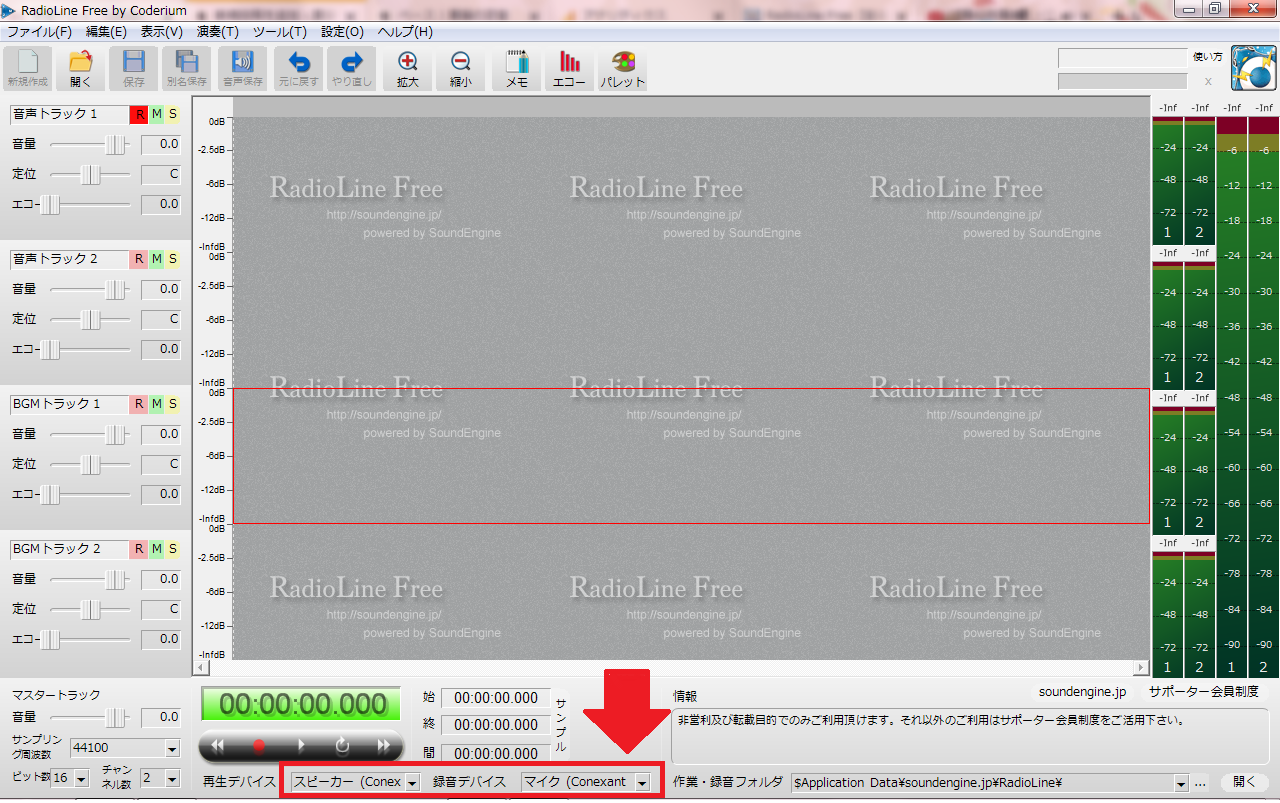Solo 音声トラック 1 with S
This screenshot has width=1280, height=803.
click(x=173, y=114)
